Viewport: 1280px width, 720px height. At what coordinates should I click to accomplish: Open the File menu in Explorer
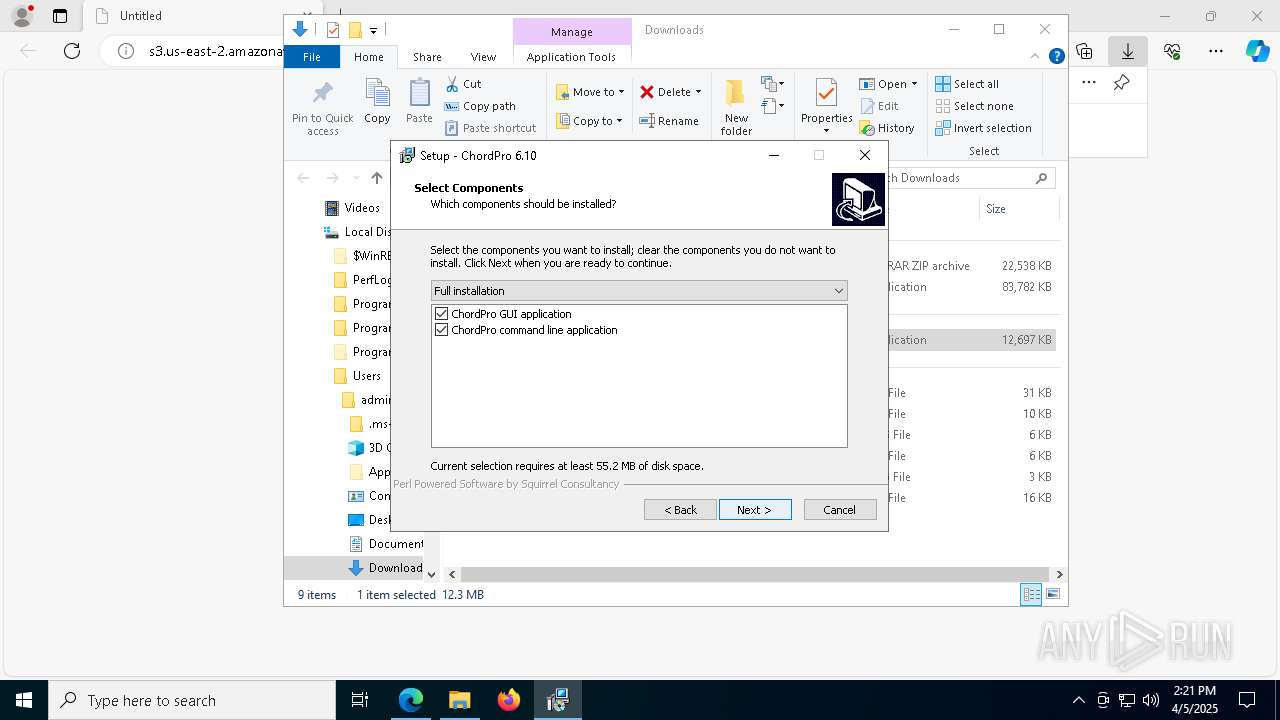[312, 57]
